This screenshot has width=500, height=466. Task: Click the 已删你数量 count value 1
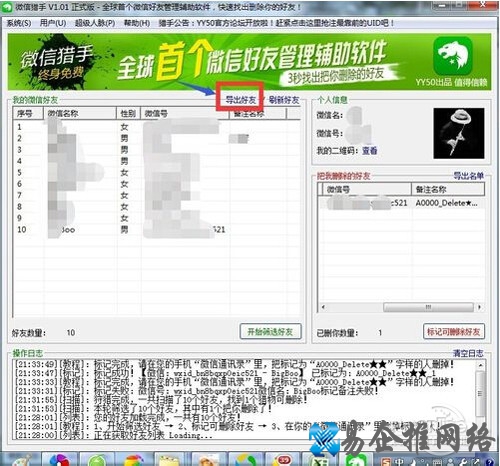[380, 332]
